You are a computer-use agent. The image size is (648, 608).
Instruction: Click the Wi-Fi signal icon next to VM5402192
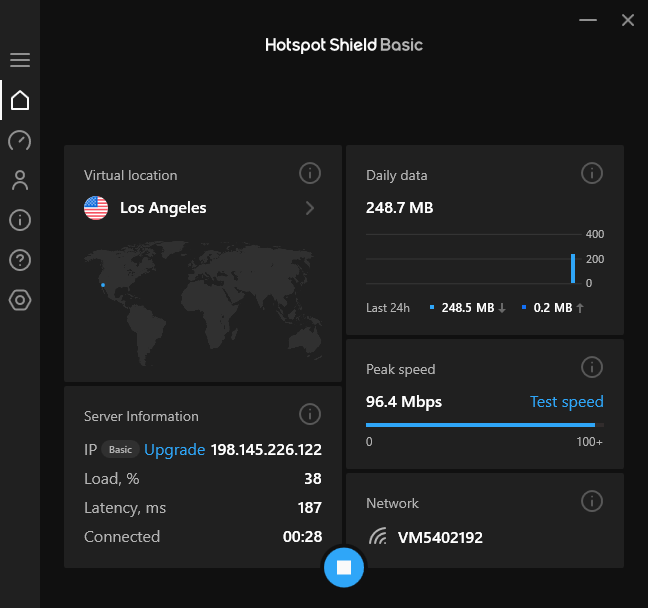pos(378,536)
